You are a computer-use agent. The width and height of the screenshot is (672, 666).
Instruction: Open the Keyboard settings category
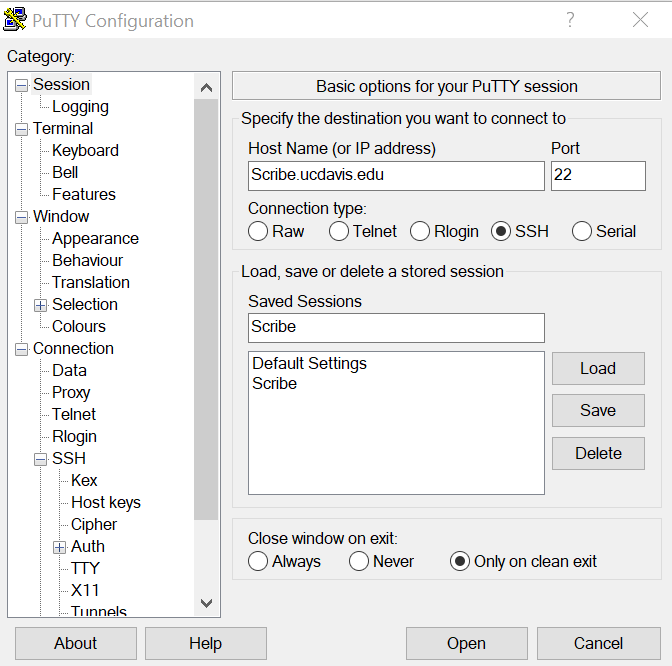[85, 150]
